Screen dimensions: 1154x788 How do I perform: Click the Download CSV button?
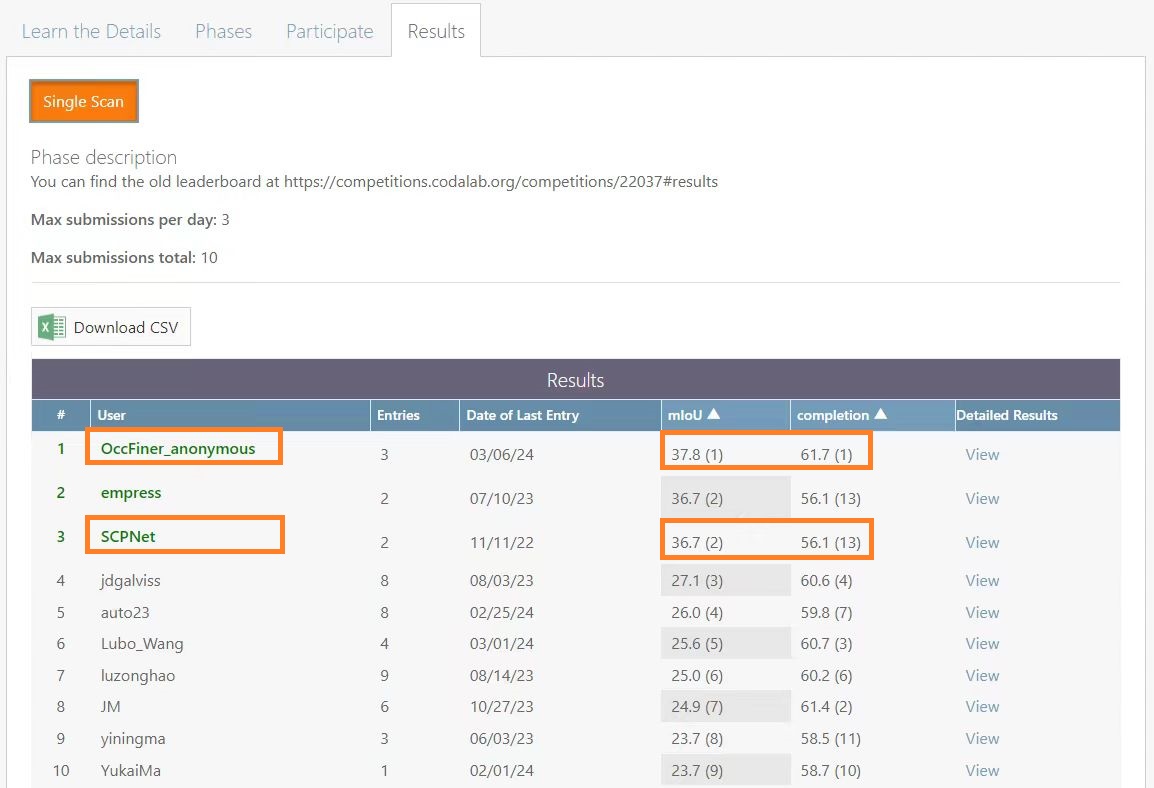click(111, 327)
